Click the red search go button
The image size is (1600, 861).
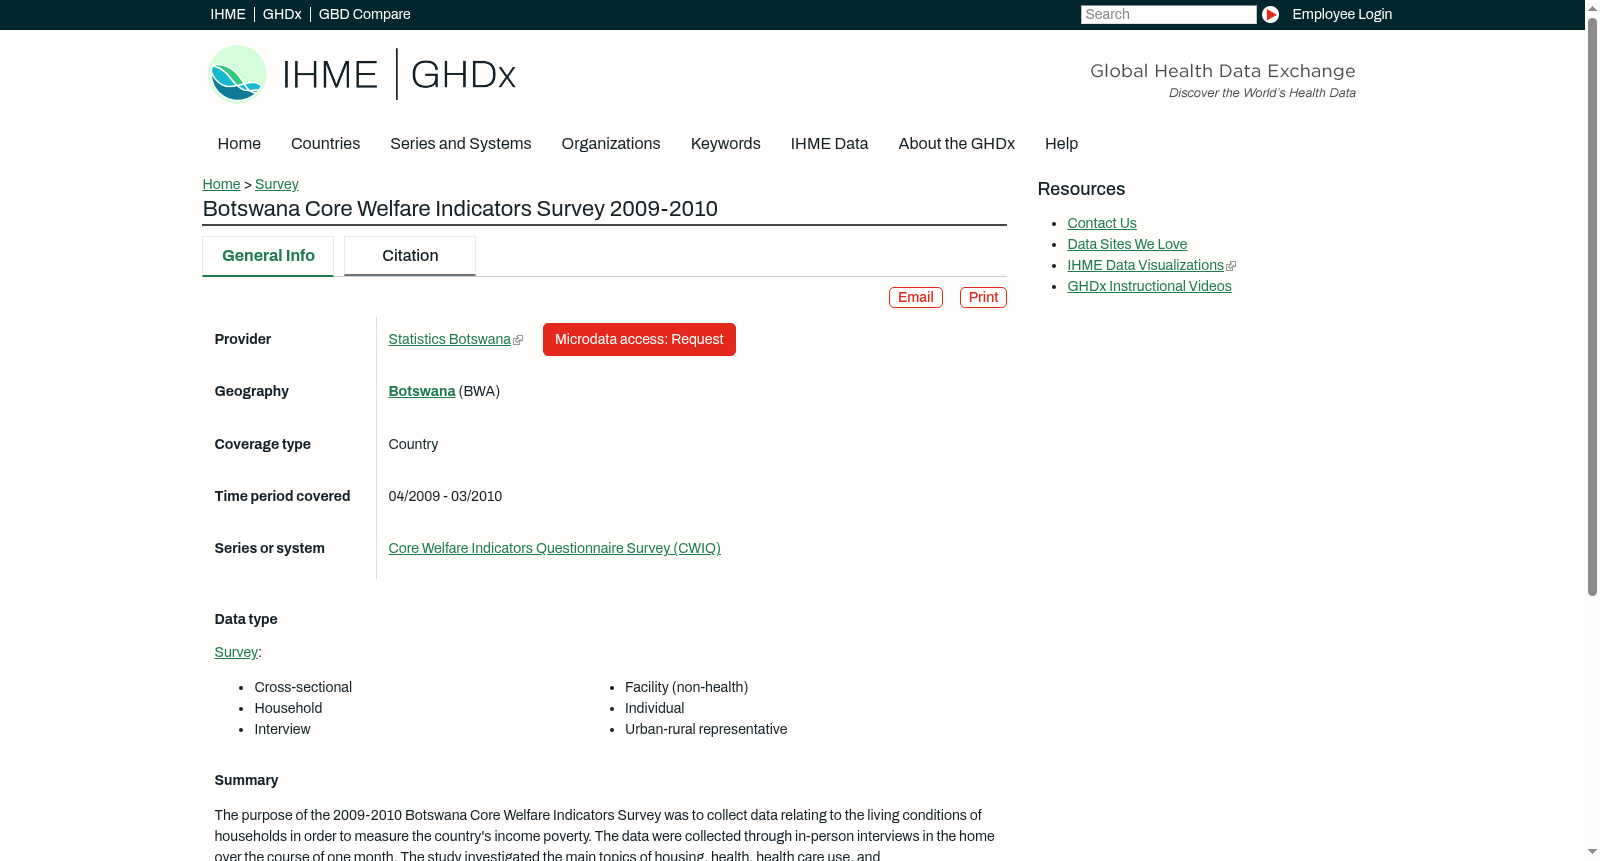point(1270,14)
